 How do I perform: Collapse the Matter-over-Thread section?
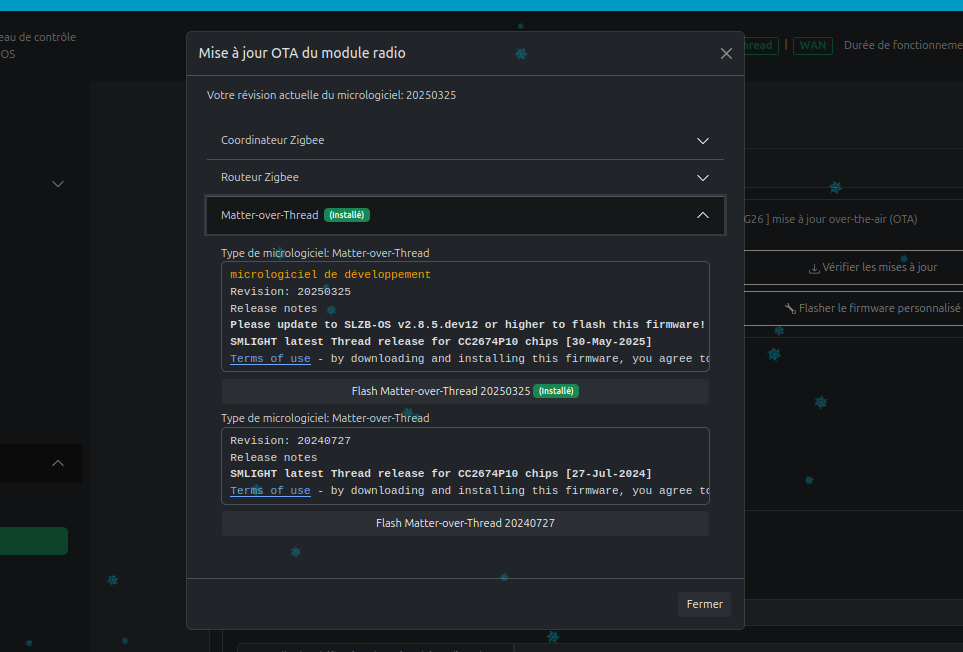465,215
